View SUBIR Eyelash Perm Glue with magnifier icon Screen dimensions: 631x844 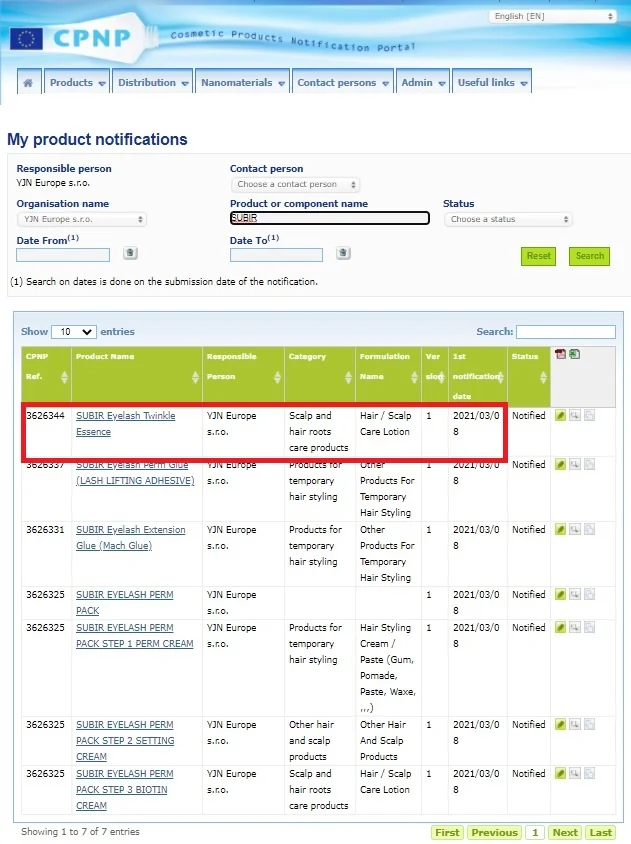pos(575,465)
